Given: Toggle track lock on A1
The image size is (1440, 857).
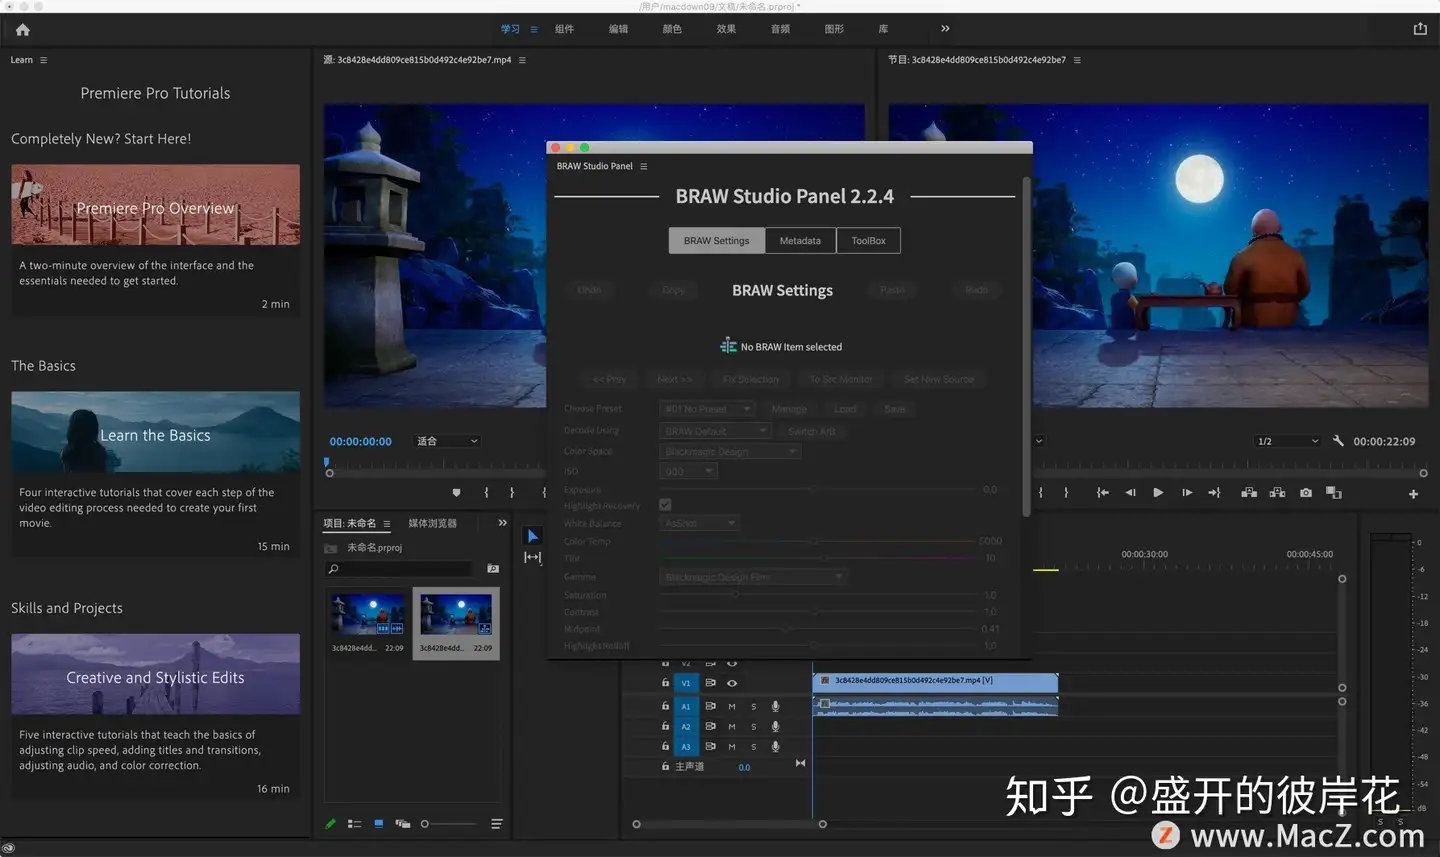Looking at the screenshot, I should tap(665, 706).
